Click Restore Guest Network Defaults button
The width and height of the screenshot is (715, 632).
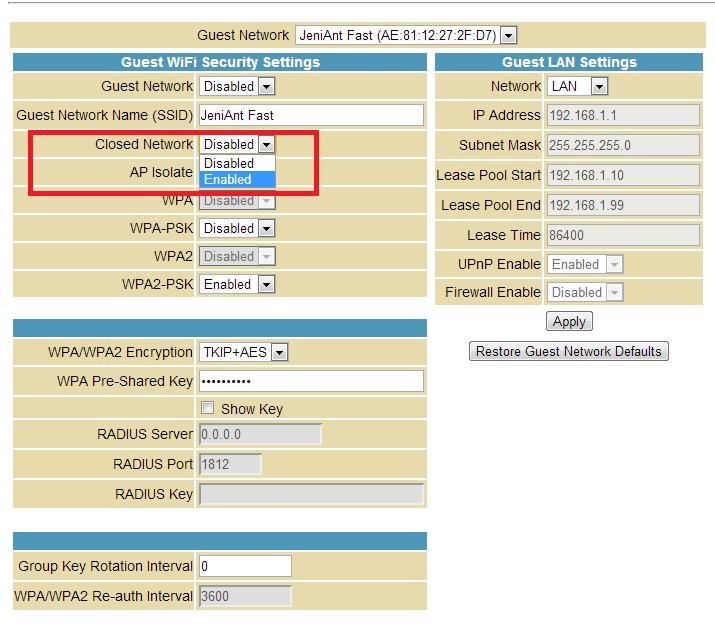point(569,351)
